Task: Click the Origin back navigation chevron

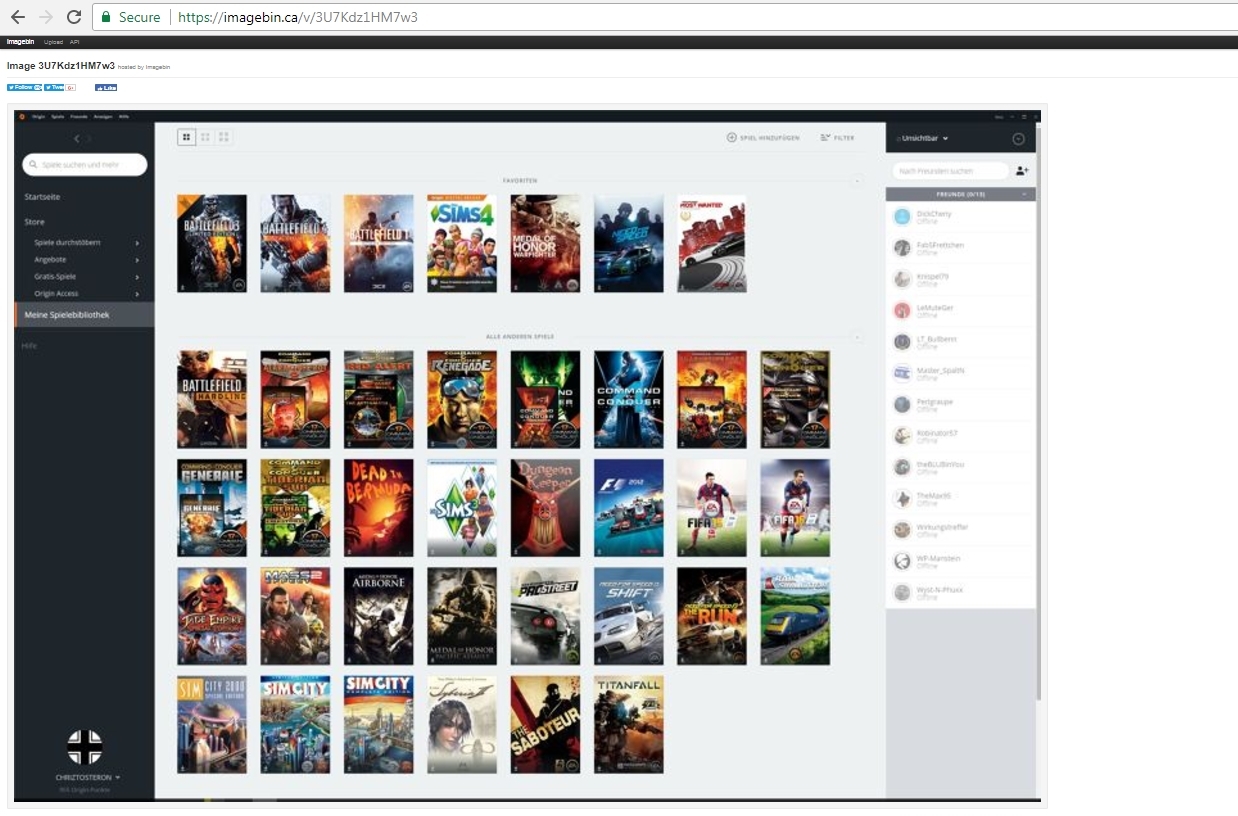Action: (x=77, y=138)
